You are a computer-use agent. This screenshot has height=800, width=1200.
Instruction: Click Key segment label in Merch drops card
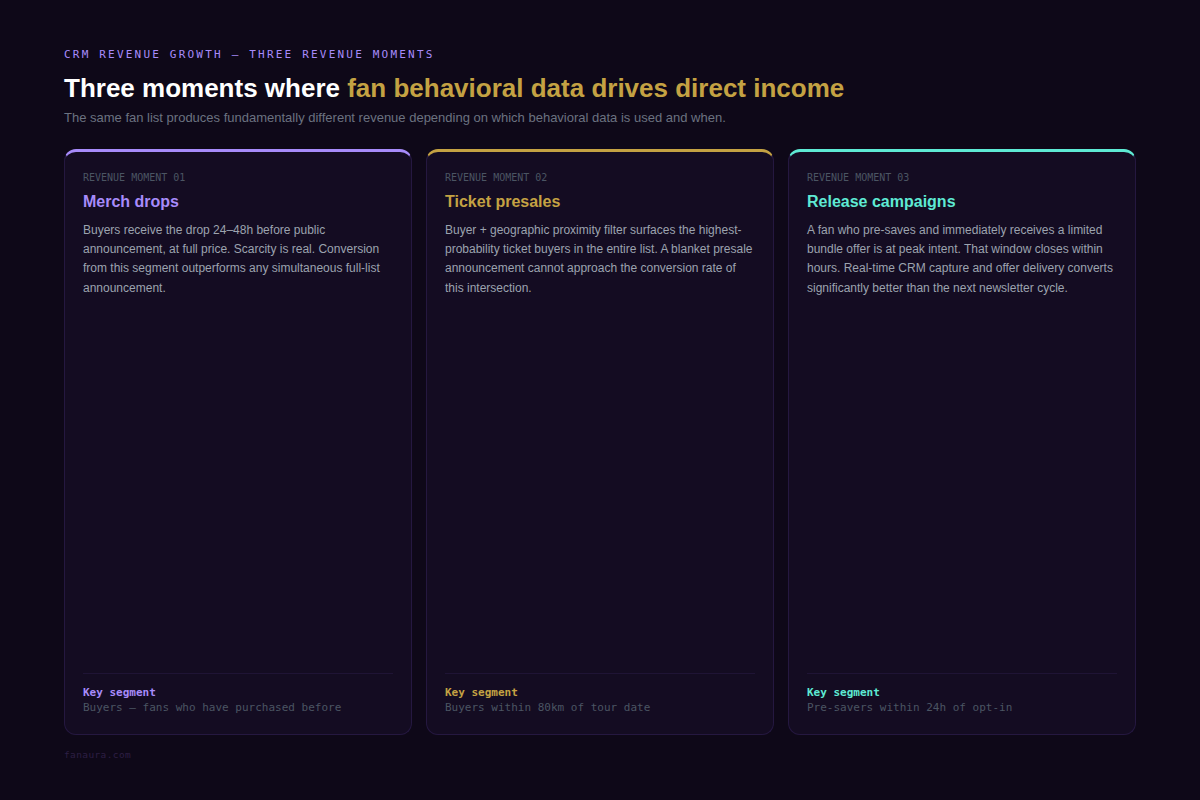click(x=119, y=692)
